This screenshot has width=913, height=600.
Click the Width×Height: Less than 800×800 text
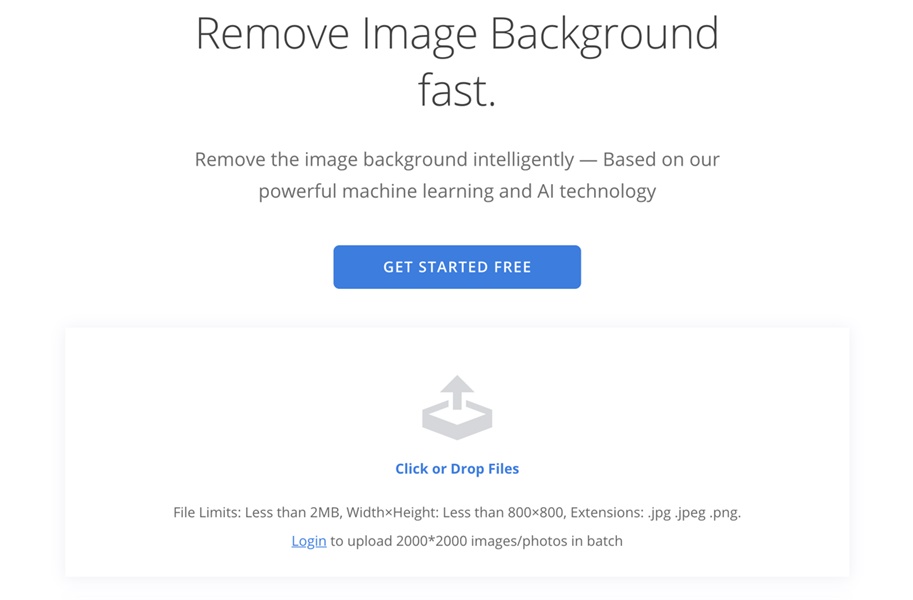coord(456,513)
